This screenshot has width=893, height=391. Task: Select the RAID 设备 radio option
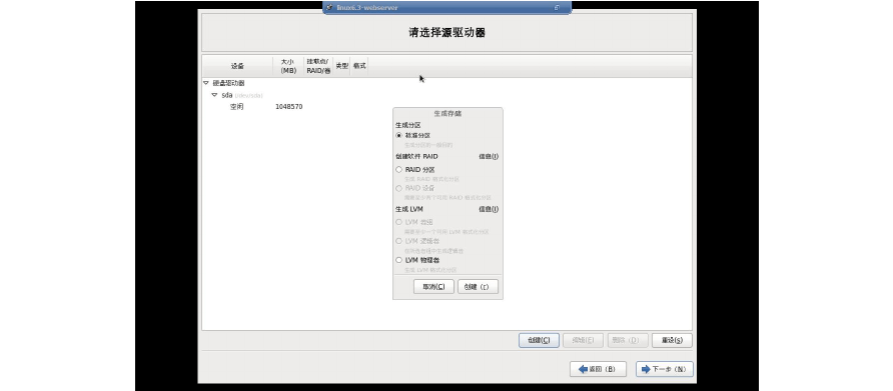tap(399, 188)
